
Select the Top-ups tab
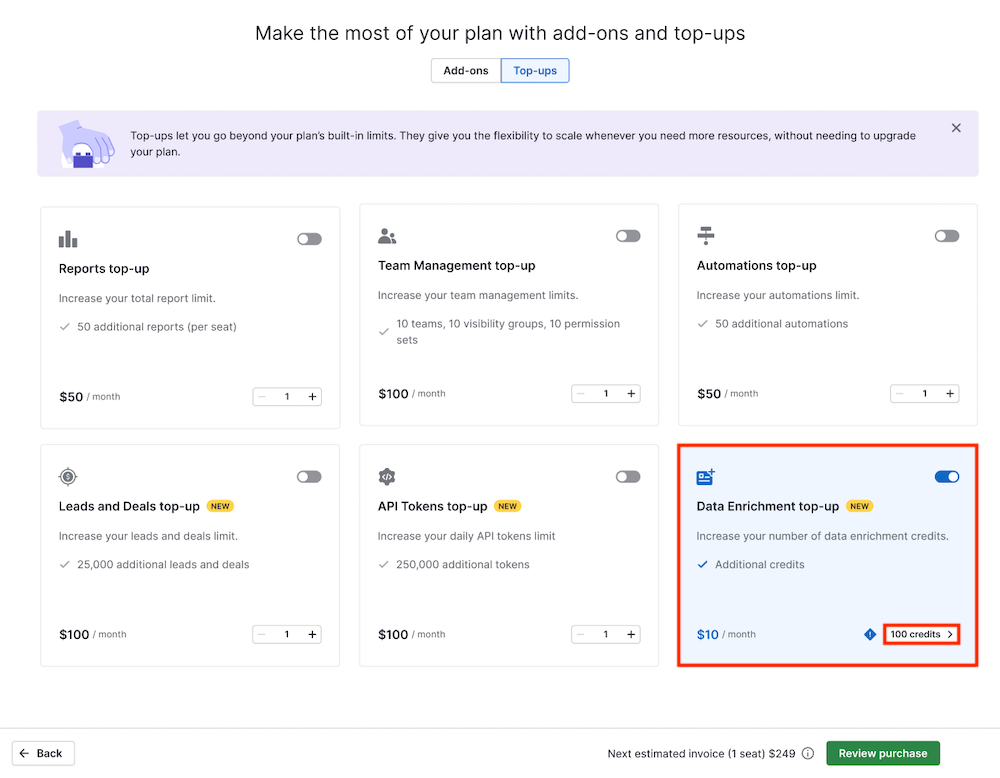[x=535, y=71]
